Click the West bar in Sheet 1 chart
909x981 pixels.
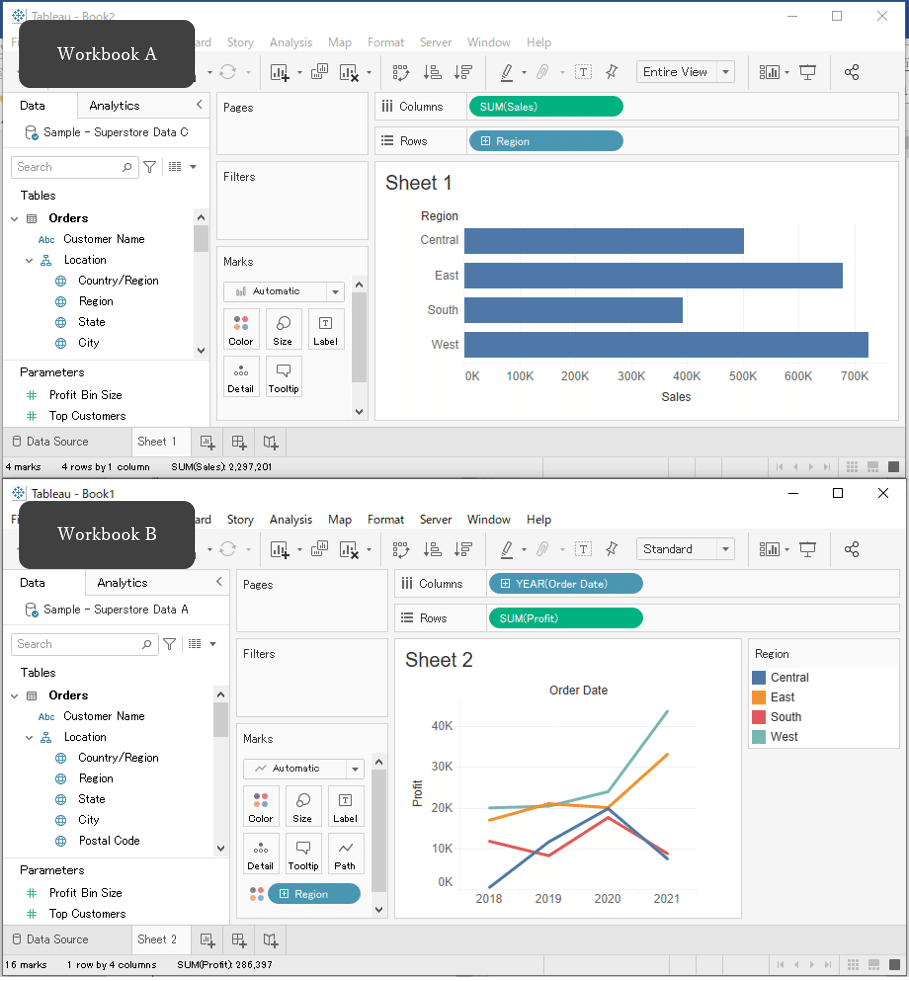[666, 345]
